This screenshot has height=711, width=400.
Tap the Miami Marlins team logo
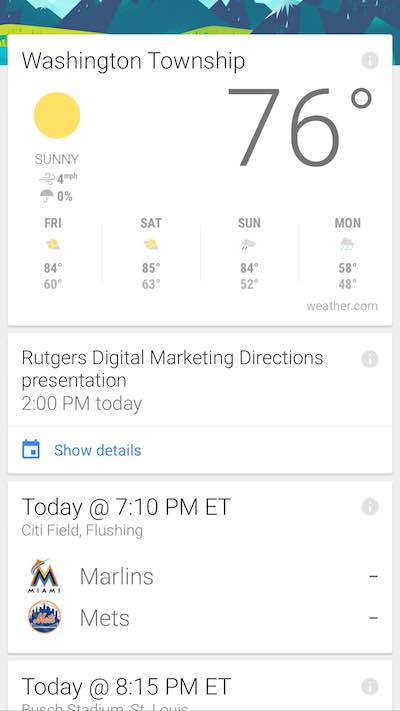(x=44, y=576)
